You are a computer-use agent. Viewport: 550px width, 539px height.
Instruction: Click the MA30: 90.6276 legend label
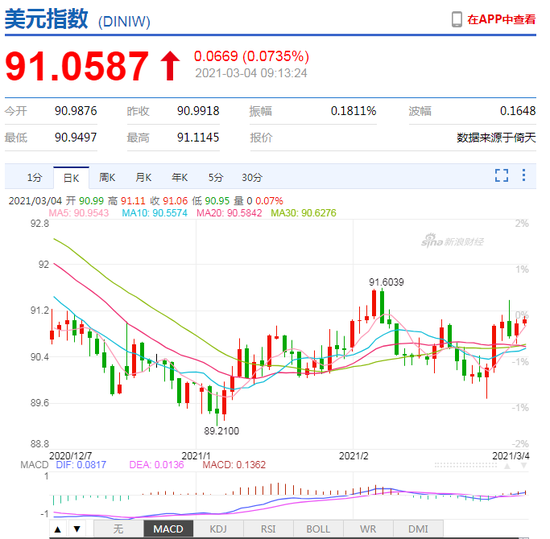[x=304, y=213]
